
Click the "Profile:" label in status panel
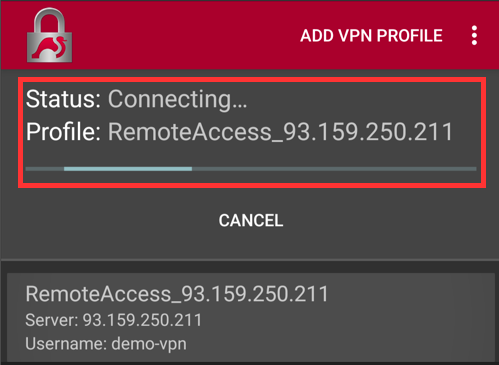[63, 132]
